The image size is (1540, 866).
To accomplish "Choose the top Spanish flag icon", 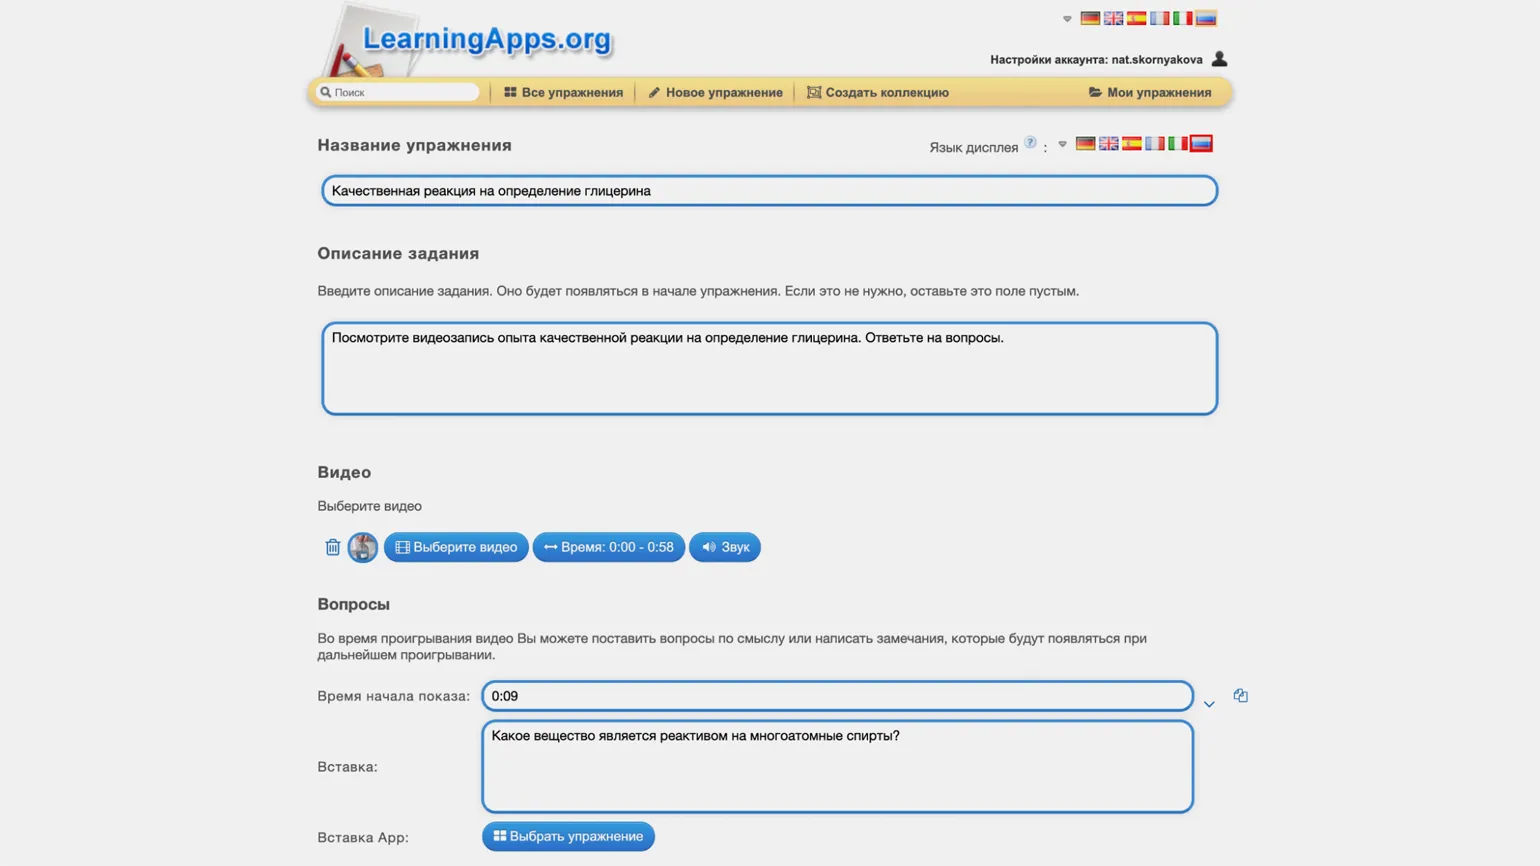I will 1136,18.
